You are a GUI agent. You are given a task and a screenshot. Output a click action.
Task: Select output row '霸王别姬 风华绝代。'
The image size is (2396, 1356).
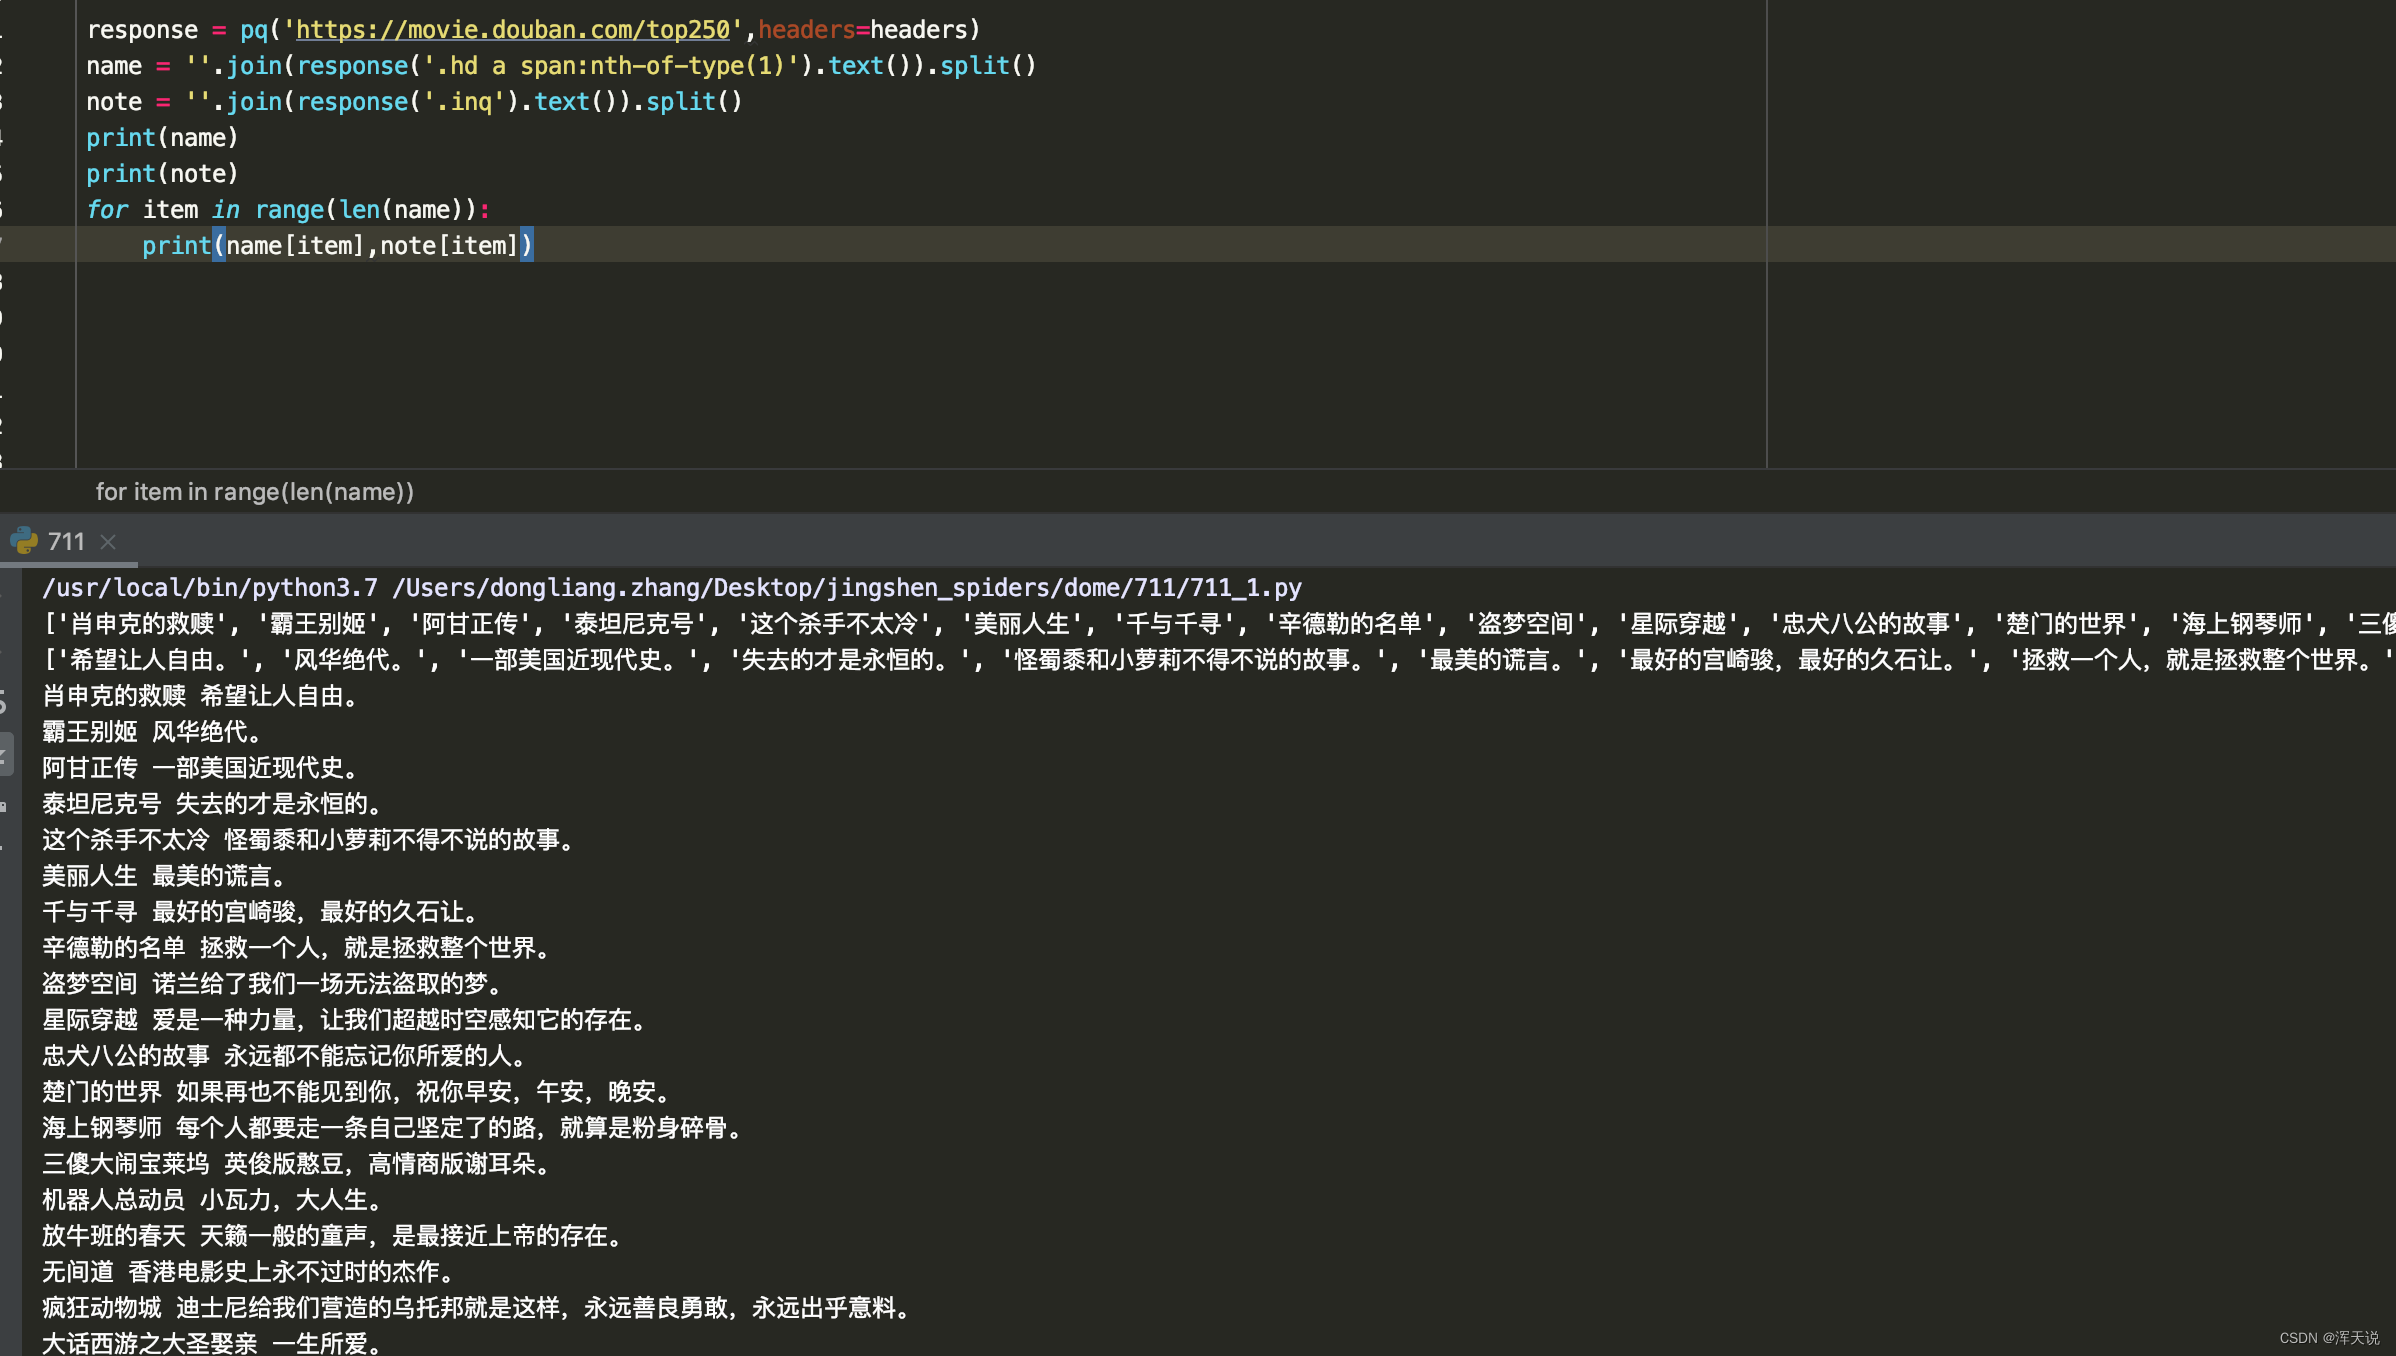coord(156,732)
